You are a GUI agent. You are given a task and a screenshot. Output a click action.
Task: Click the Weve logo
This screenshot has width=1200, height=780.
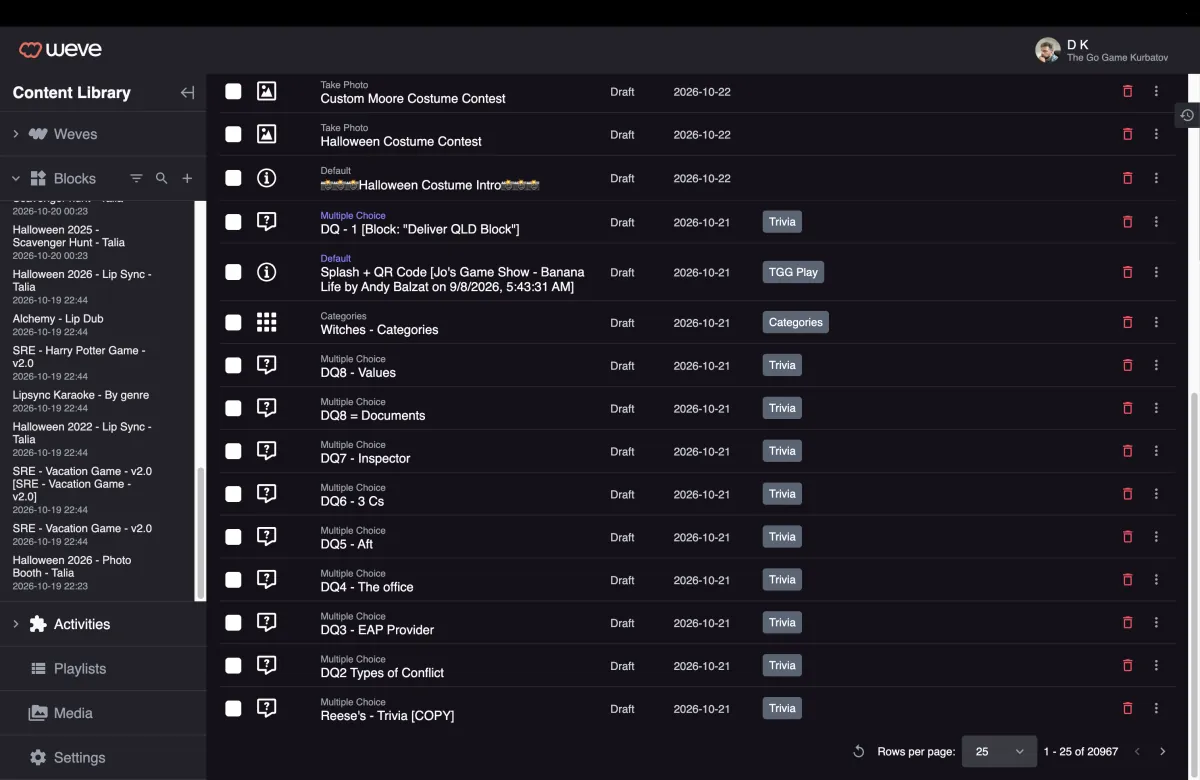click(x=60, y=50)
